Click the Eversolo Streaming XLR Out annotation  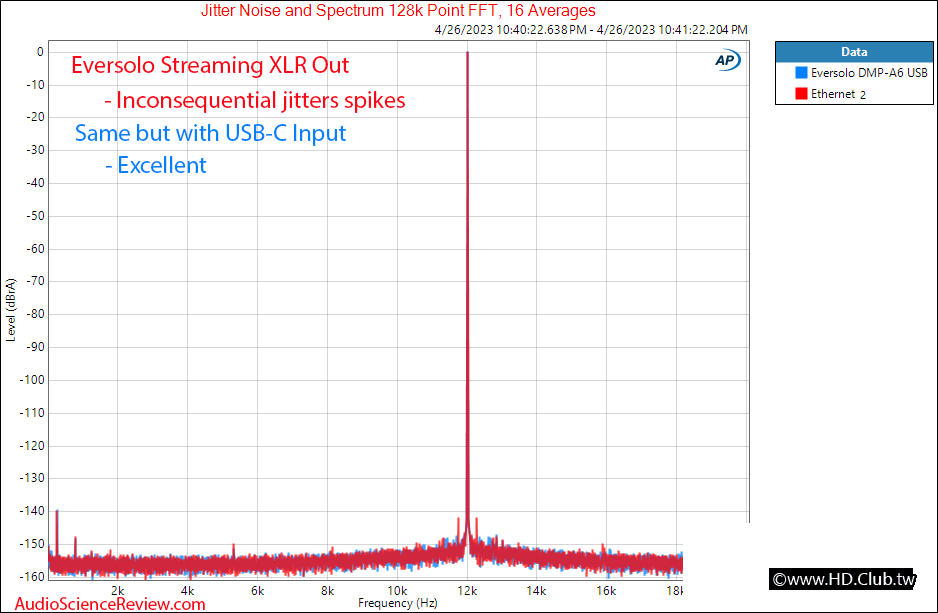[210, 65]
